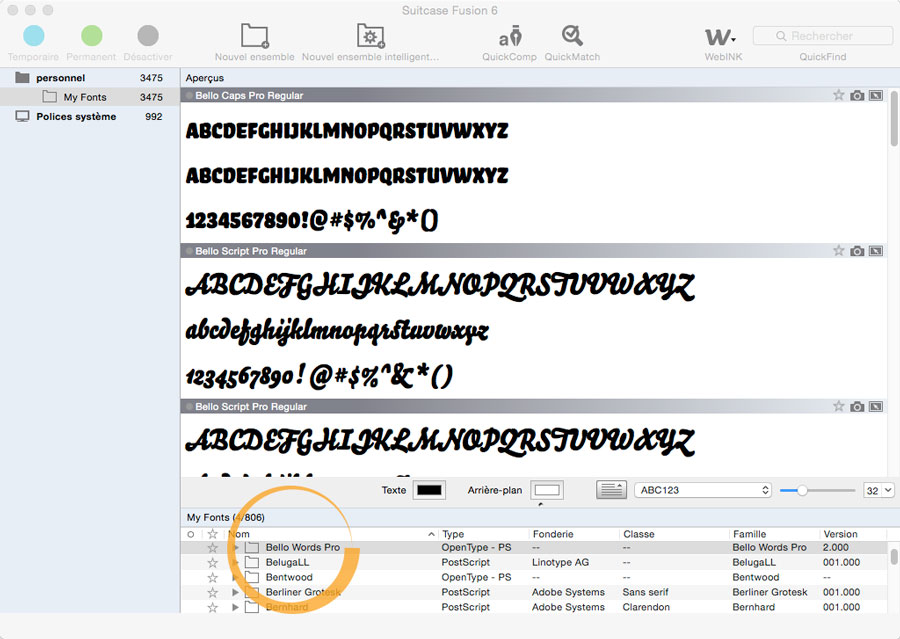Click the Linotype AG foundry cell
This screenshot has height=639, width=900.
(560, 563)
